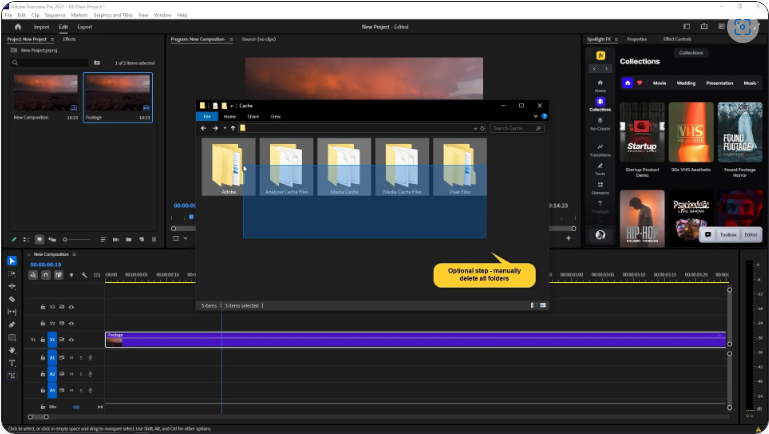Open Re-Create in Spotlight FX sidebar
769x434 pixels.
(x=600, y=124)
